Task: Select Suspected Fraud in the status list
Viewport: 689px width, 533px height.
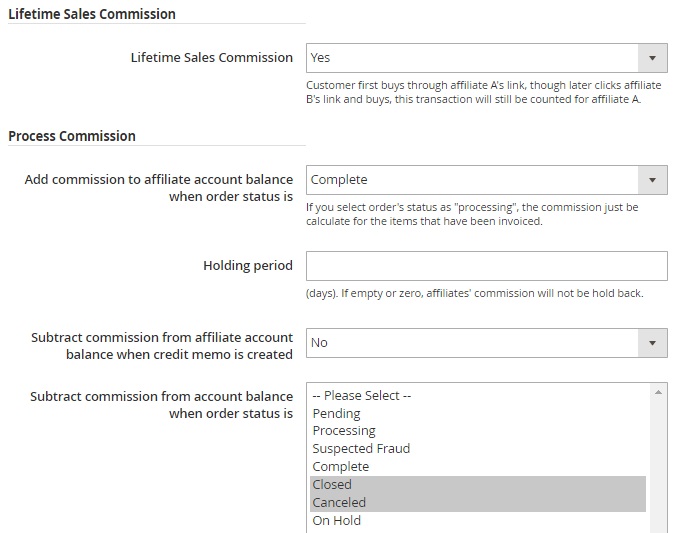Action: 361,449
